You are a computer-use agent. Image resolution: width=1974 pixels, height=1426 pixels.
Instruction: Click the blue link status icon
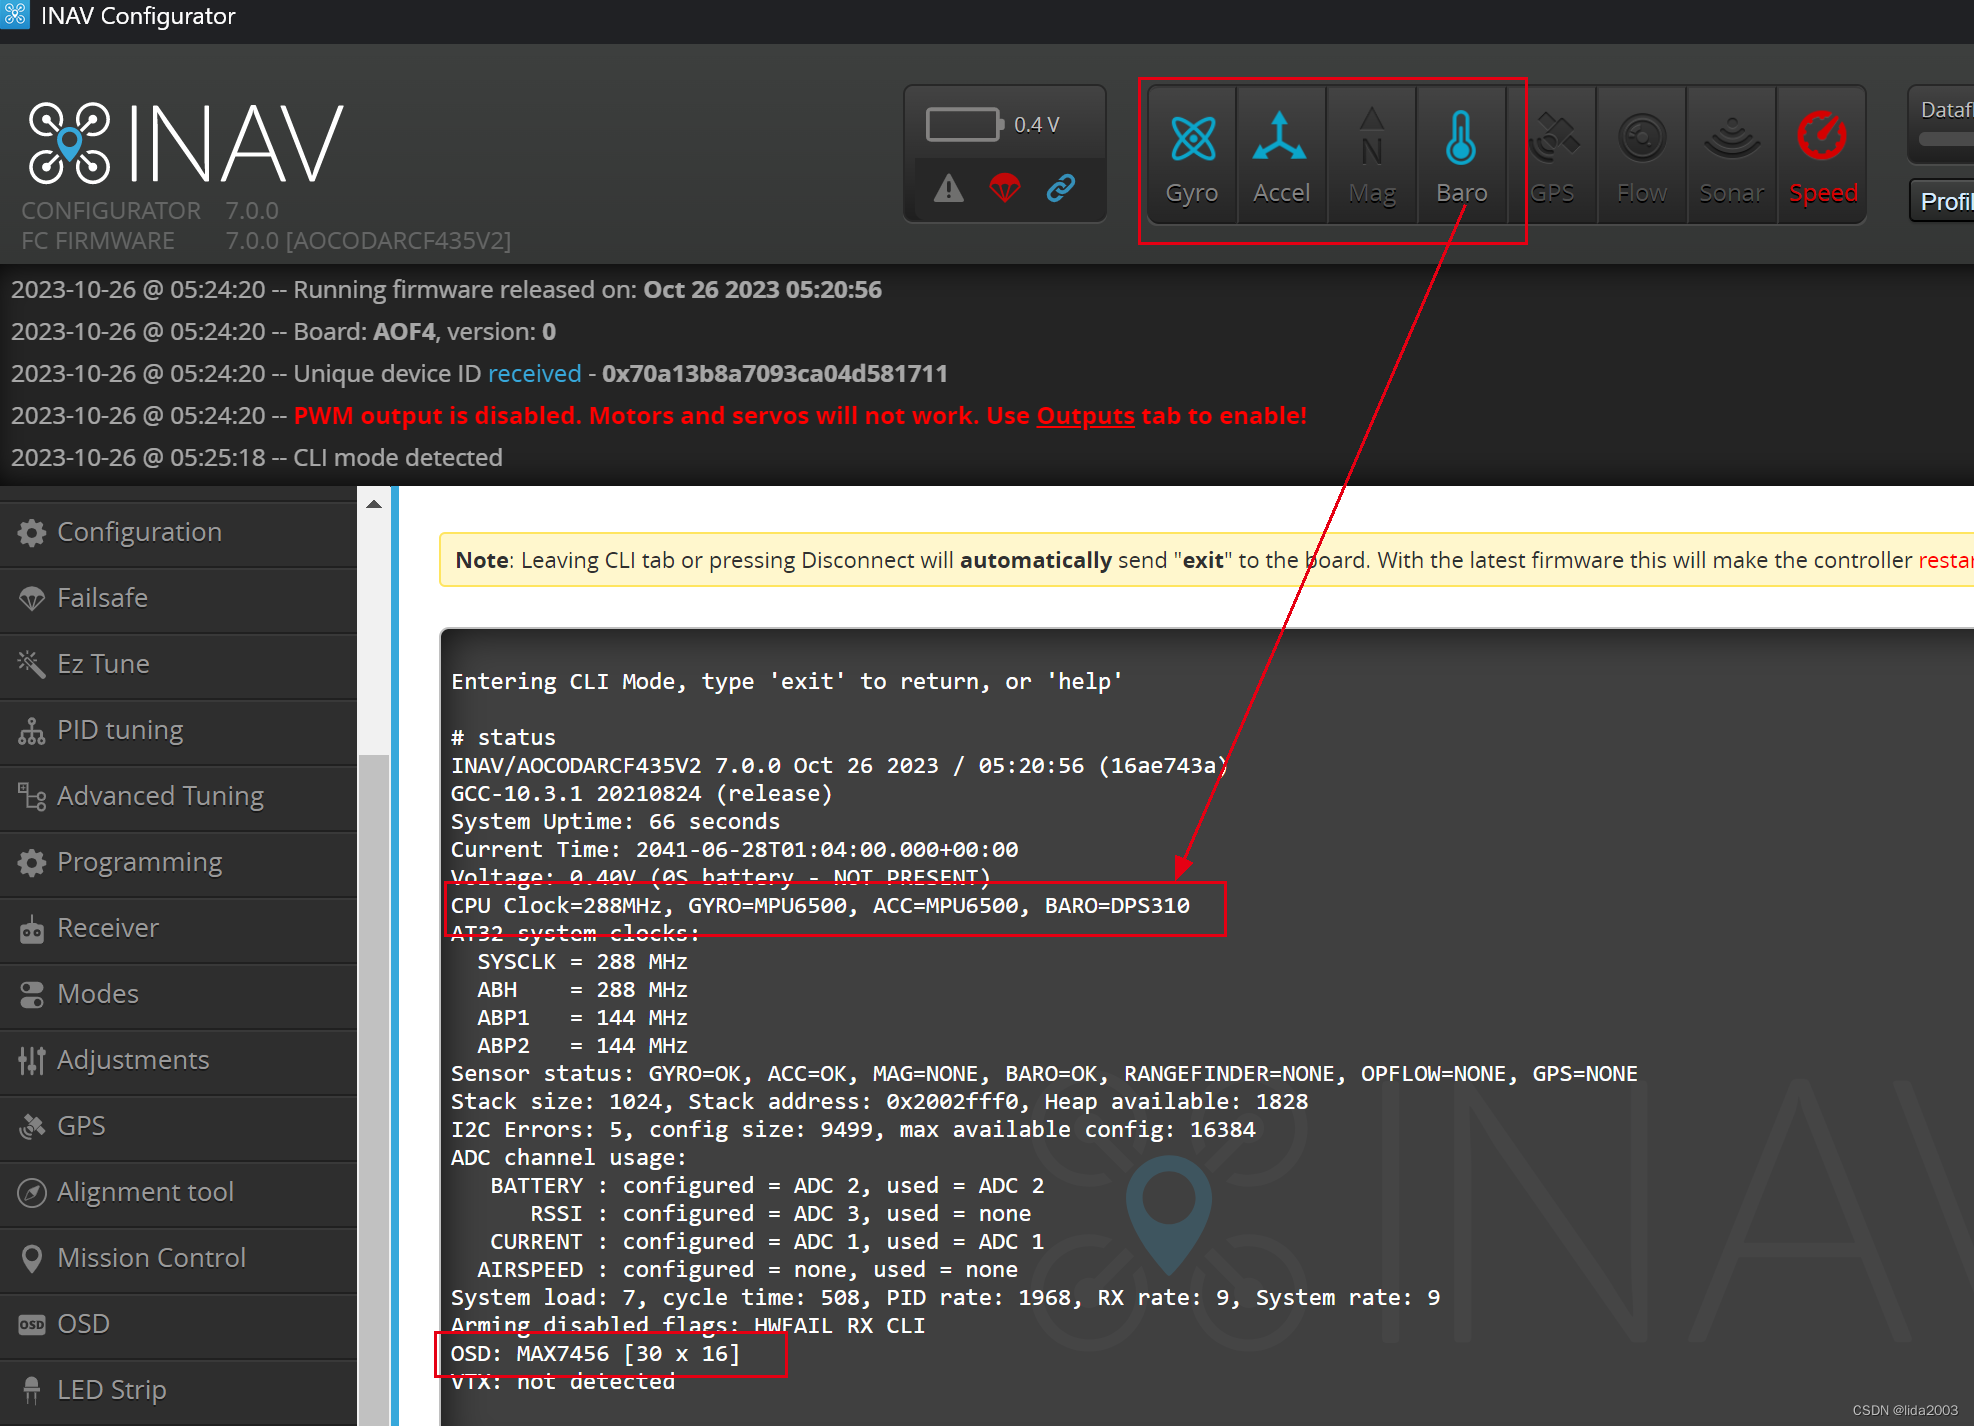(x=1061, y=187)
